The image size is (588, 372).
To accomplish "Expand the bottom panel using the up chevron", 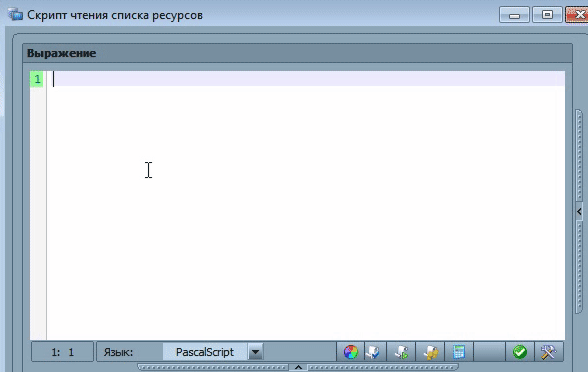I will 298,367.
